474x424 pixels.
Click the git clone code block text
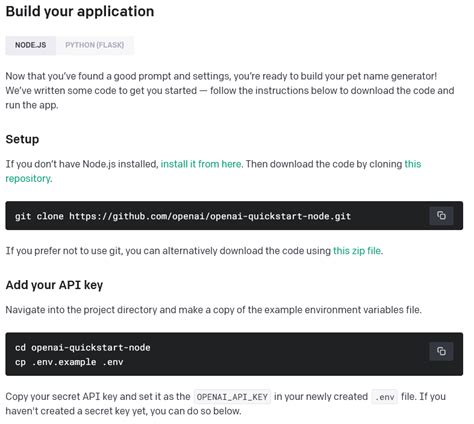(183, 216)
